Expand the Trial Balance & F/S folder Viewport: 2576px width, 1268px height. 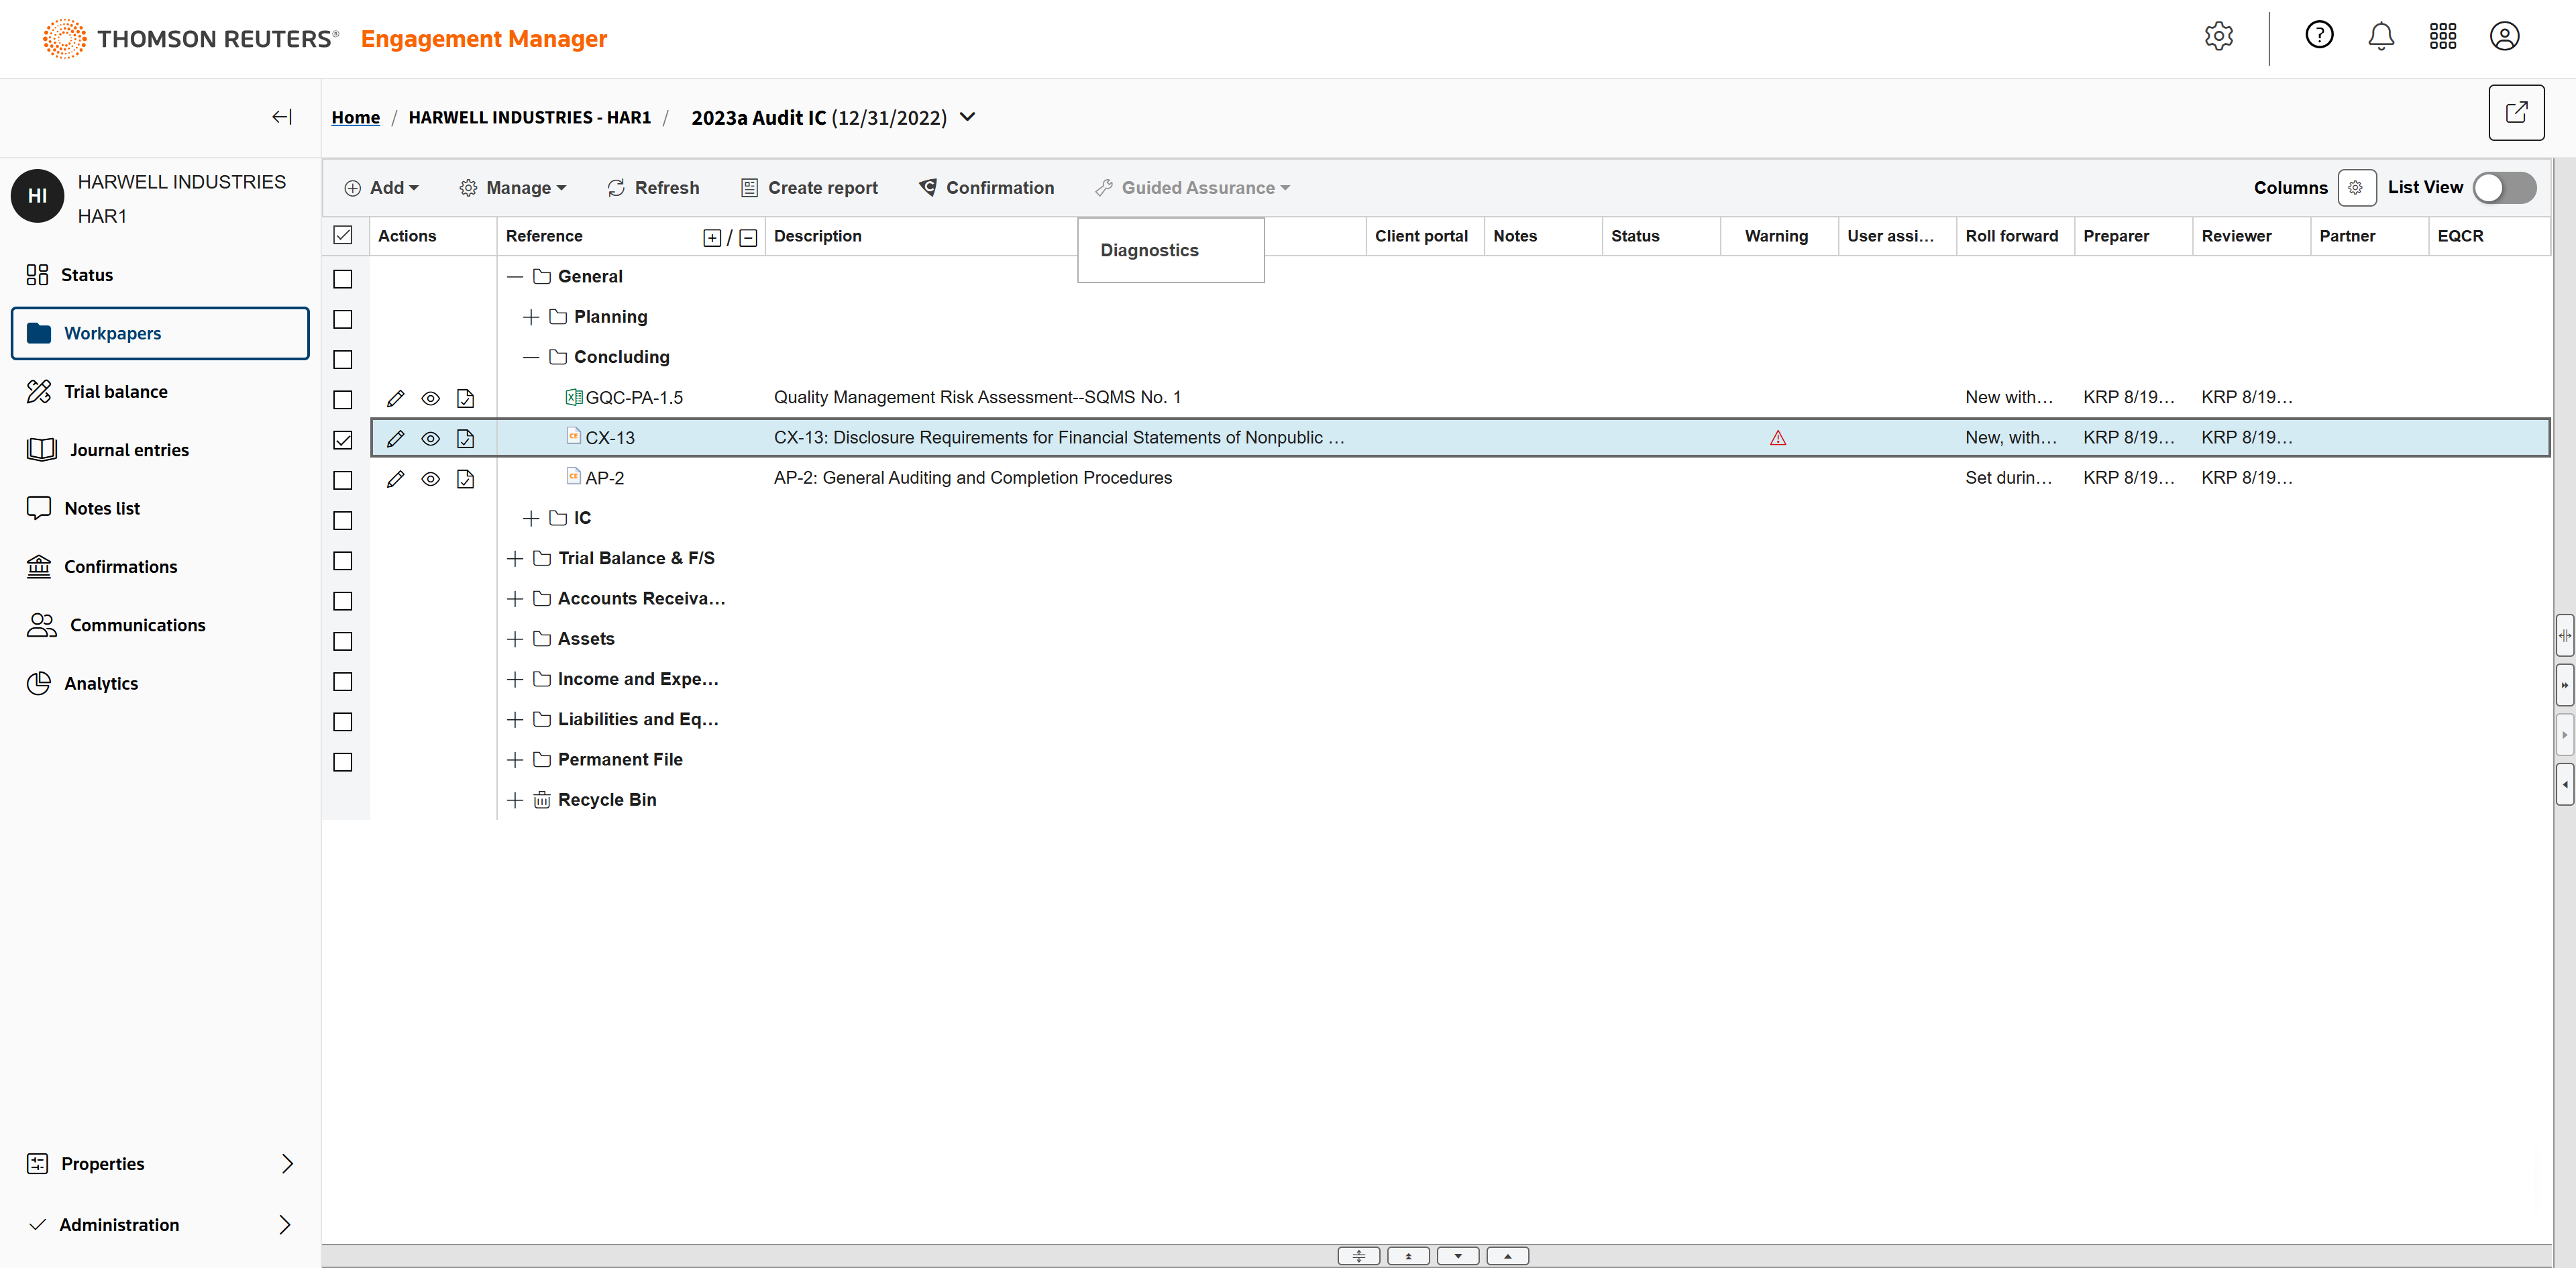[x=515, y=558]
